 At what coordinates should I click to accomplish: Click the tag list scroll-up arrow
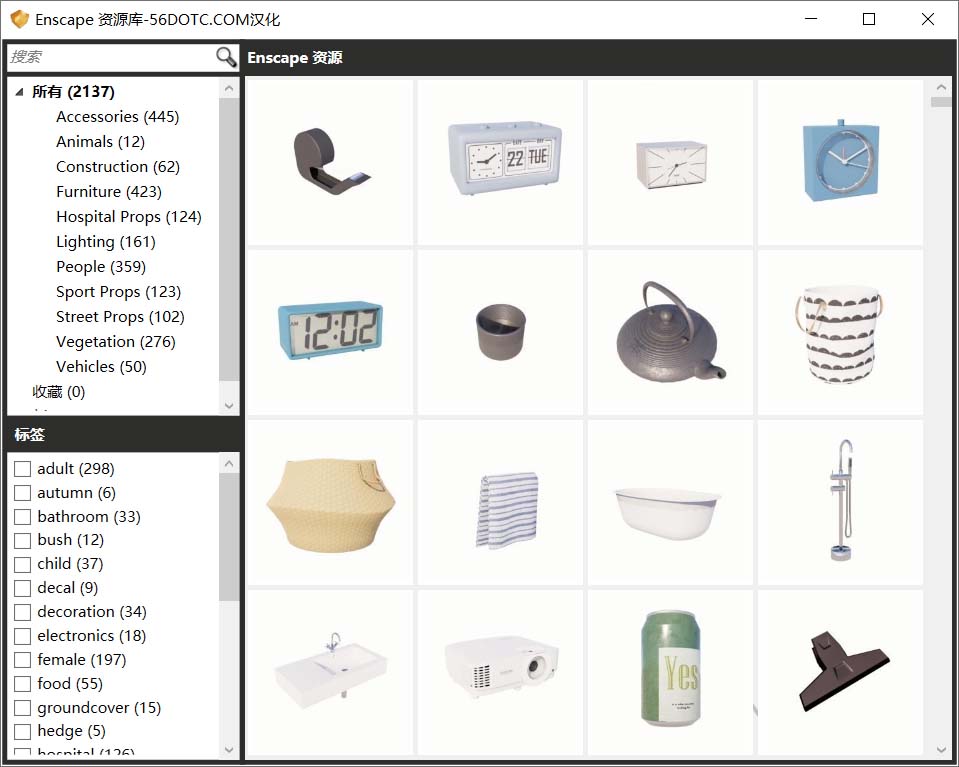(229, 464)
